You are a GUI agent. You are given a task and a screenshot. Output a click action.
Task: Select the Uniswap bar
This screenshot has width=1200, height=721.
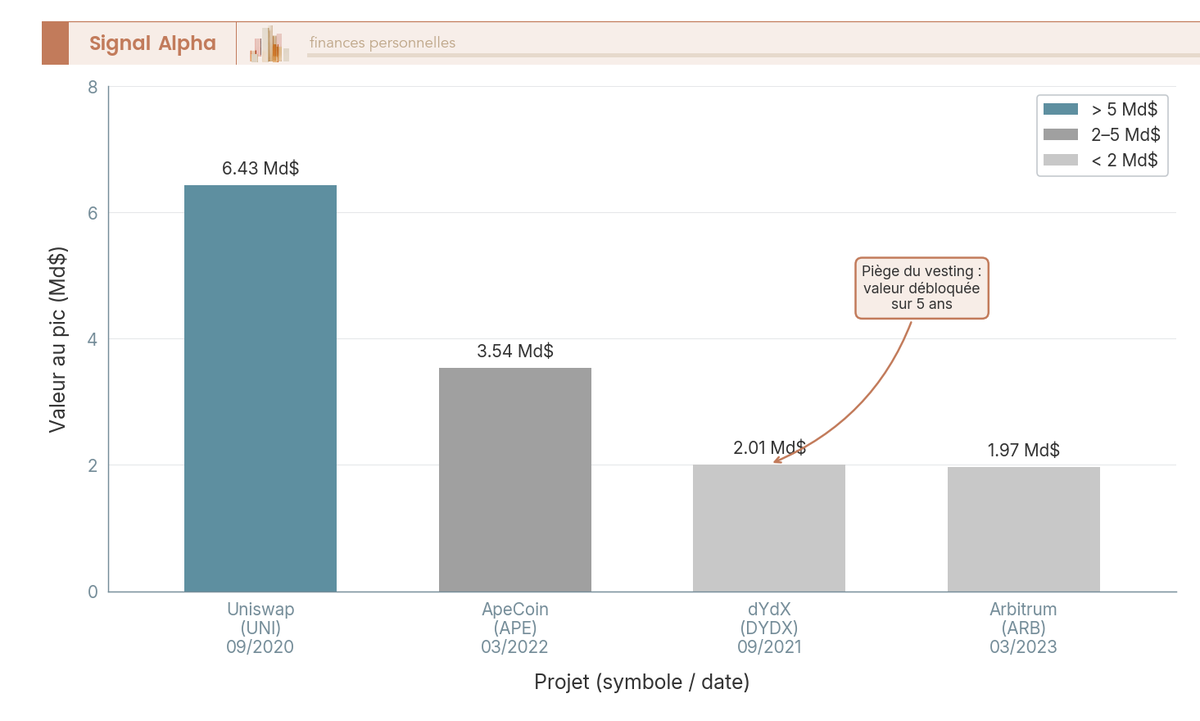coord(260,388)
